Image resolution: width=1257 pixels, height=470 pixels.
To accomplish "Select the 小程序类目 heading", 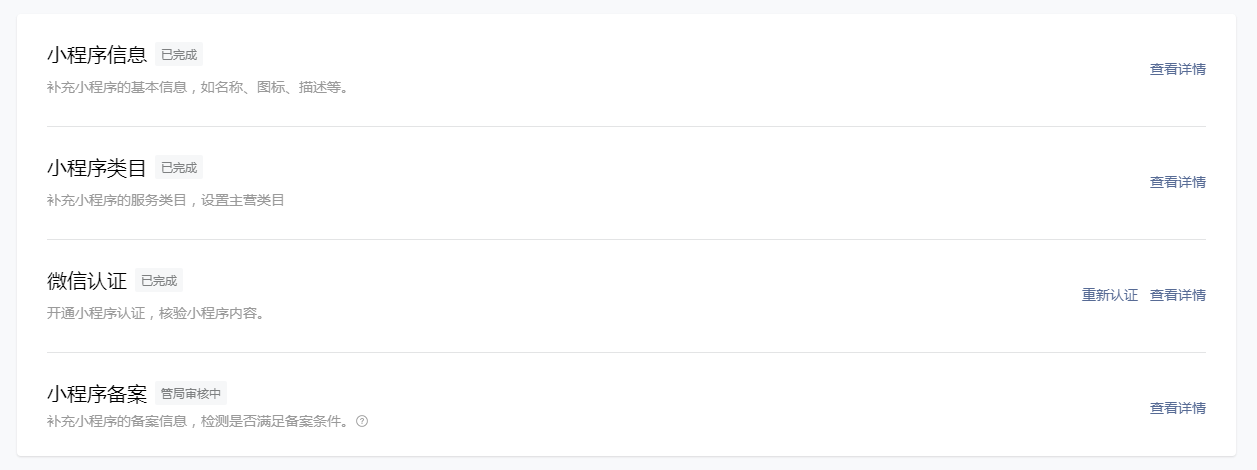I will coord(97,168).
